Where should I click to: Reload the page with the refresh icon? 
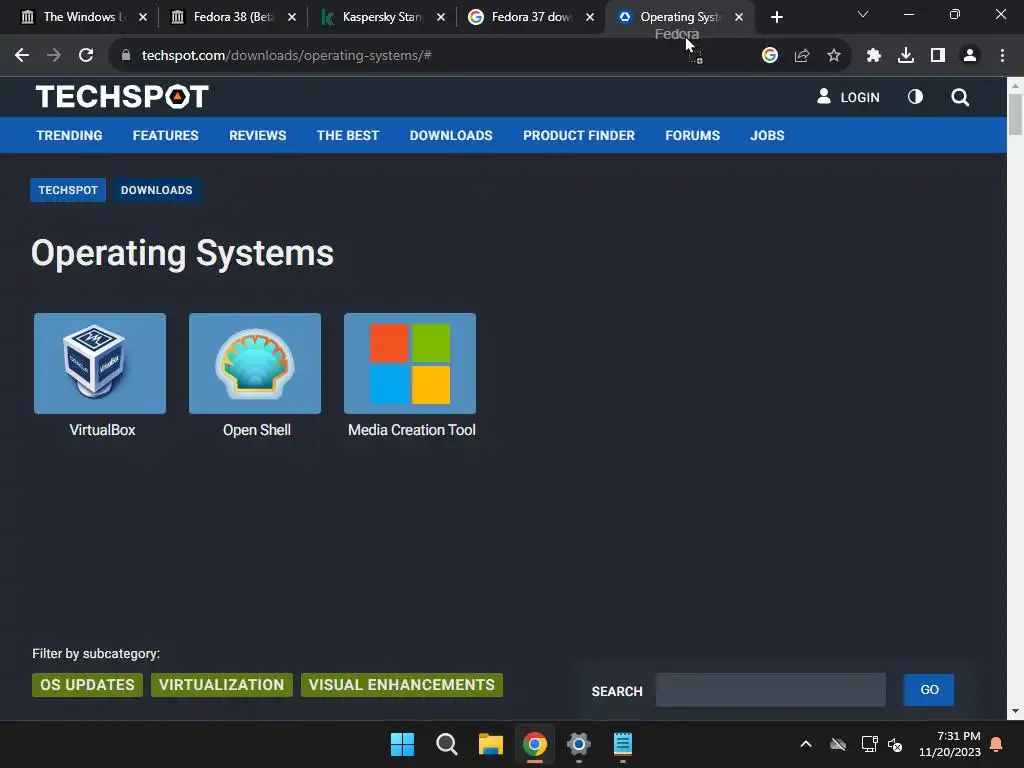click(x=86, y=56)
